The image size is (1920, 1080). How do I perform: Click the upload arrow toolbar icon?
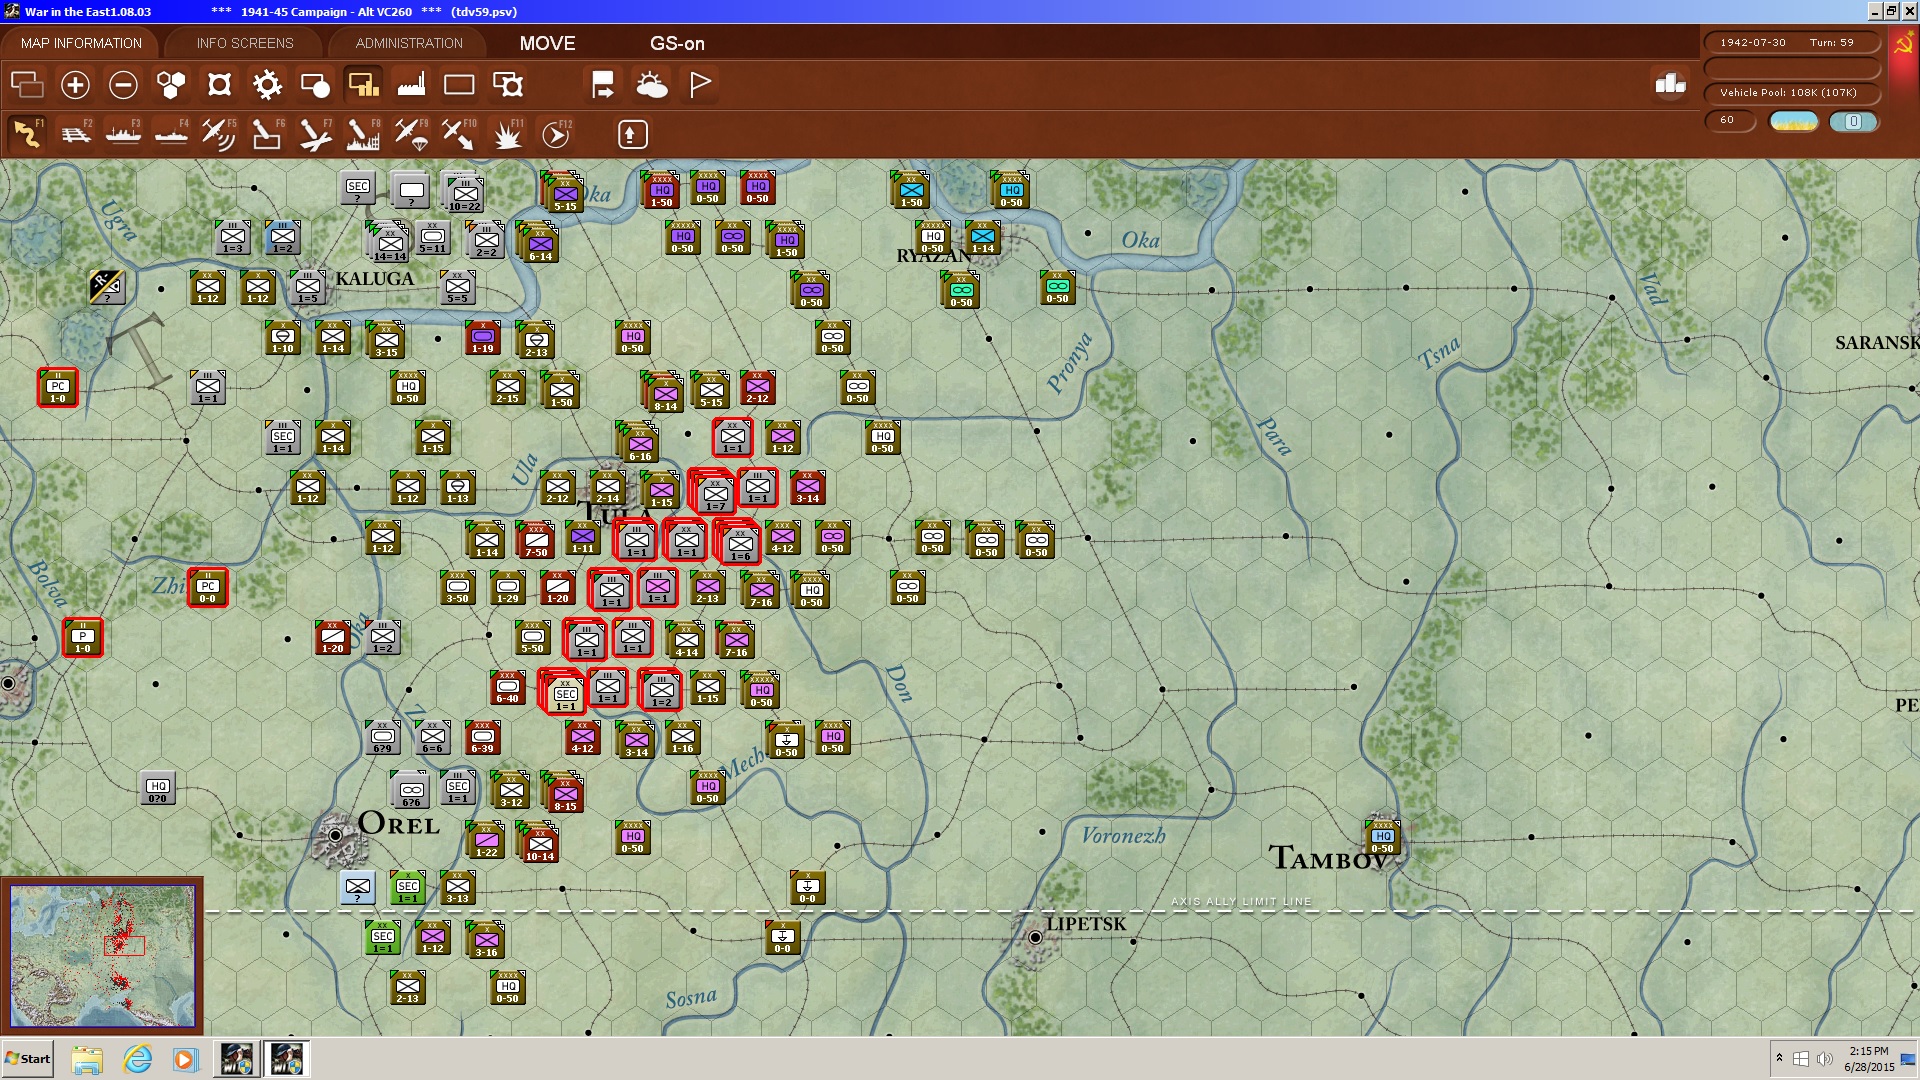[632, 134]
